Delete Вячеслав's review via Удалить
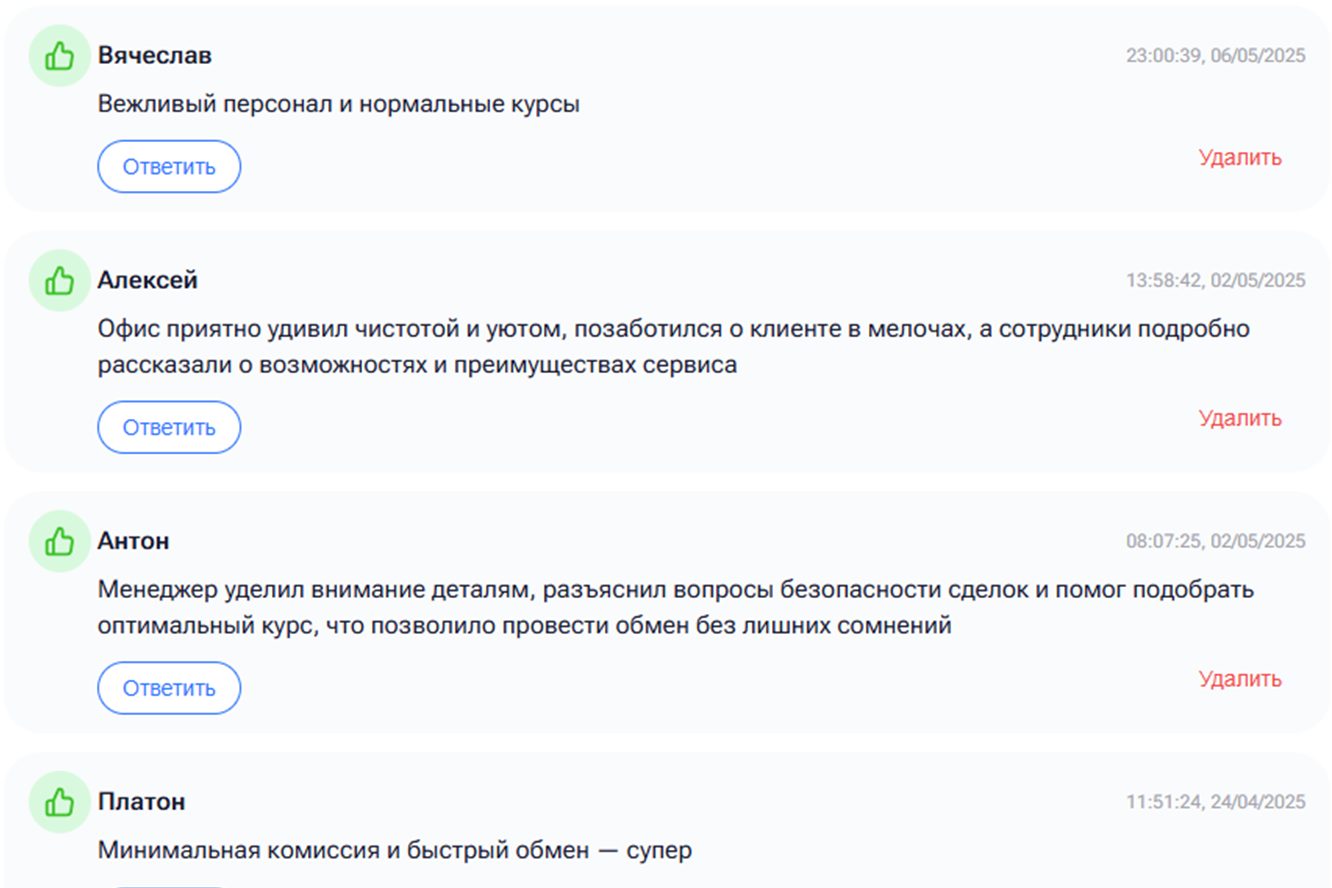The image size is (1332, 888). tap(1240, 158)
